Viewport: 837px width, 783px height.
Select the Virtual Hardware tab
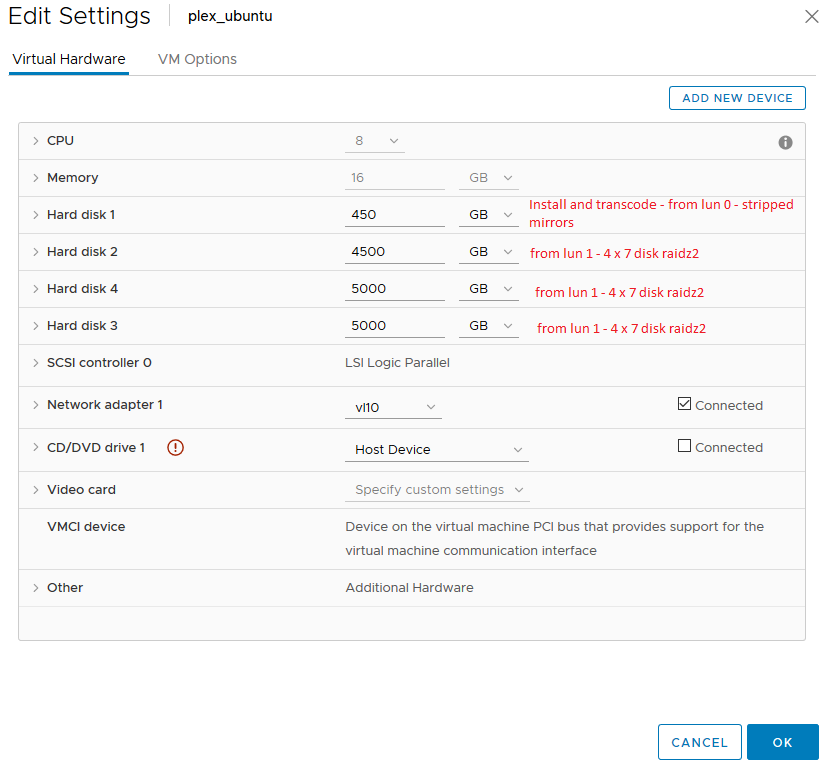(69, 59)
